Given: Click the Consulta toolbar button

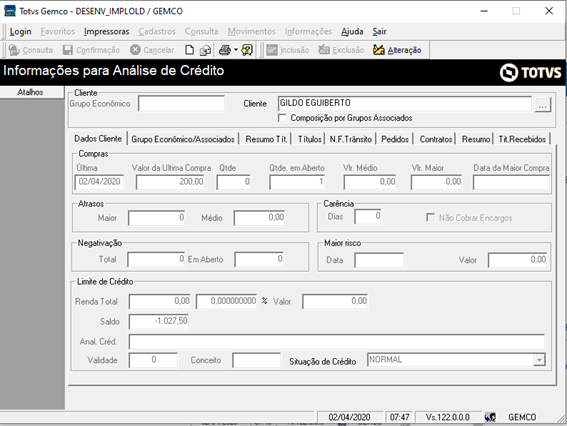Looking at the screenshot, I should click(x=30, y=50).
